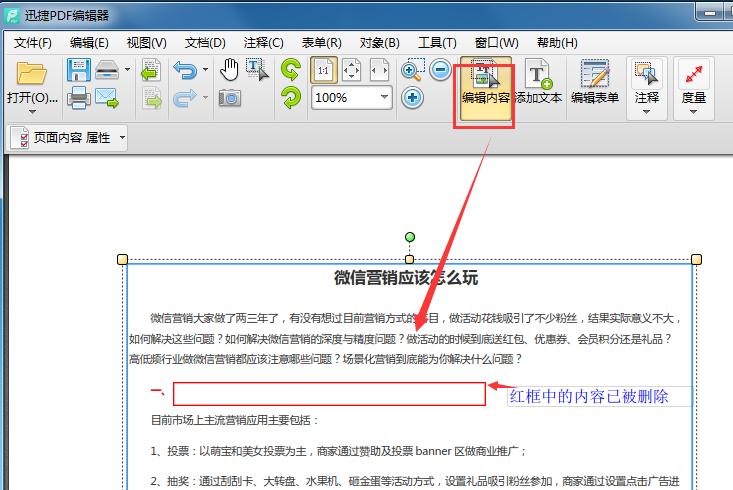
Task: Click the line 目前市场上主流营销应用主要包括
Action: [x=235, y=420]
